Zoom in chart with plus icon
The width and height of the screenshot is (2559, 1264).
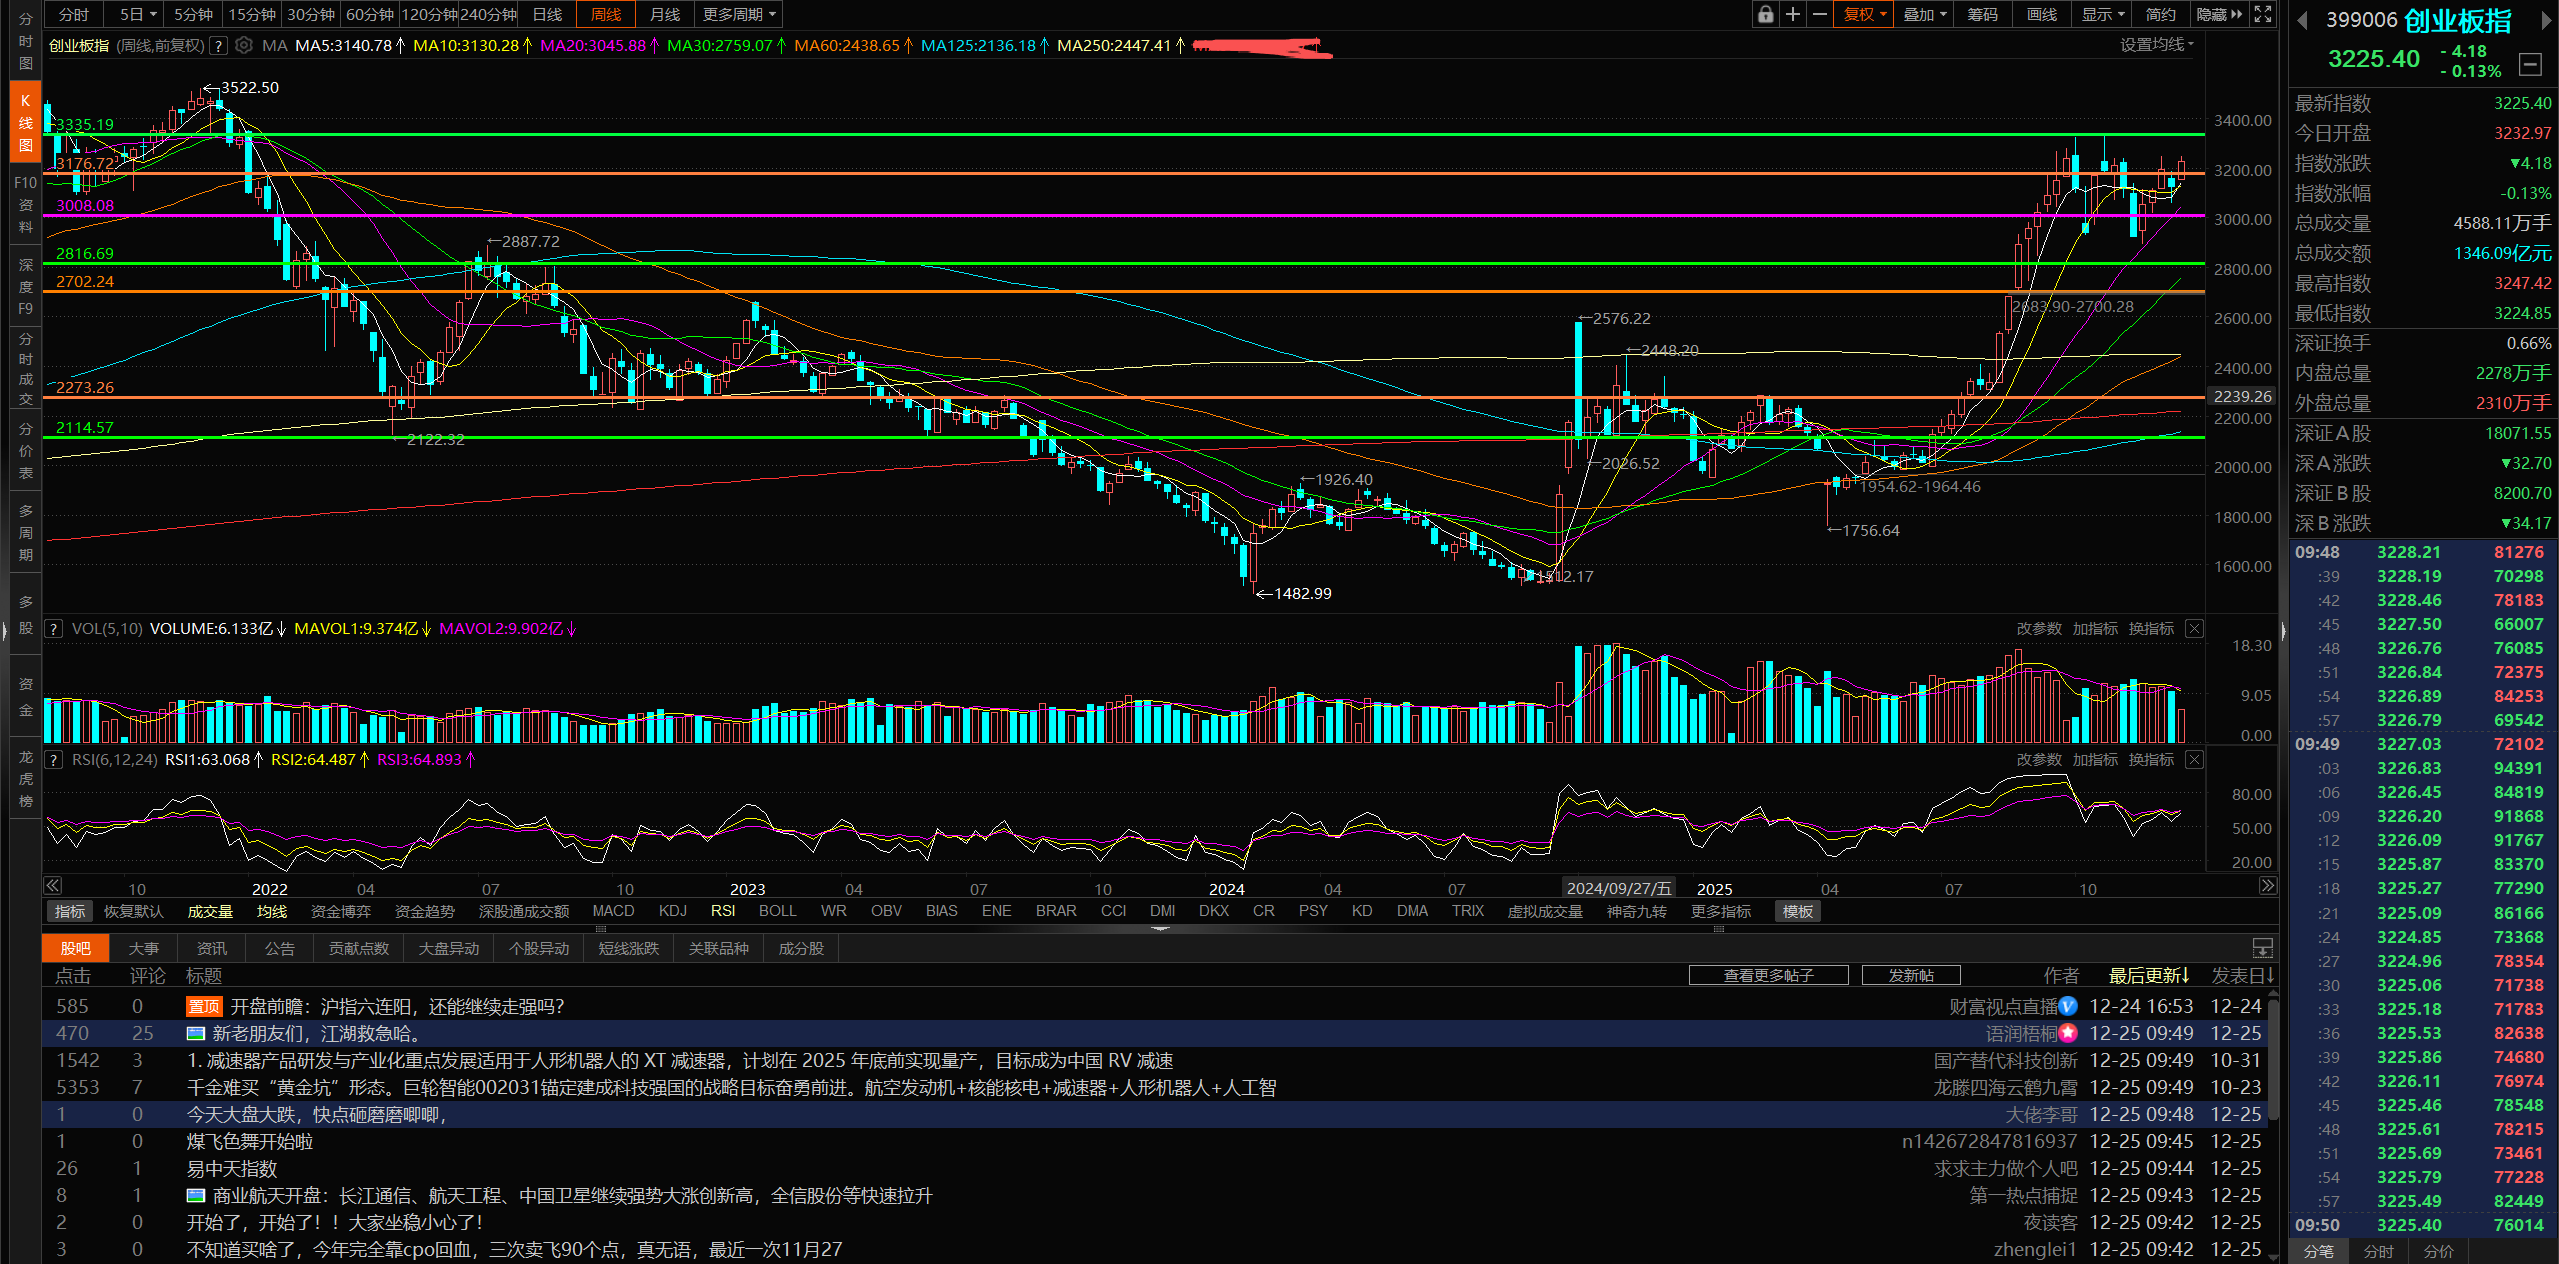(x=1793, y=14)
